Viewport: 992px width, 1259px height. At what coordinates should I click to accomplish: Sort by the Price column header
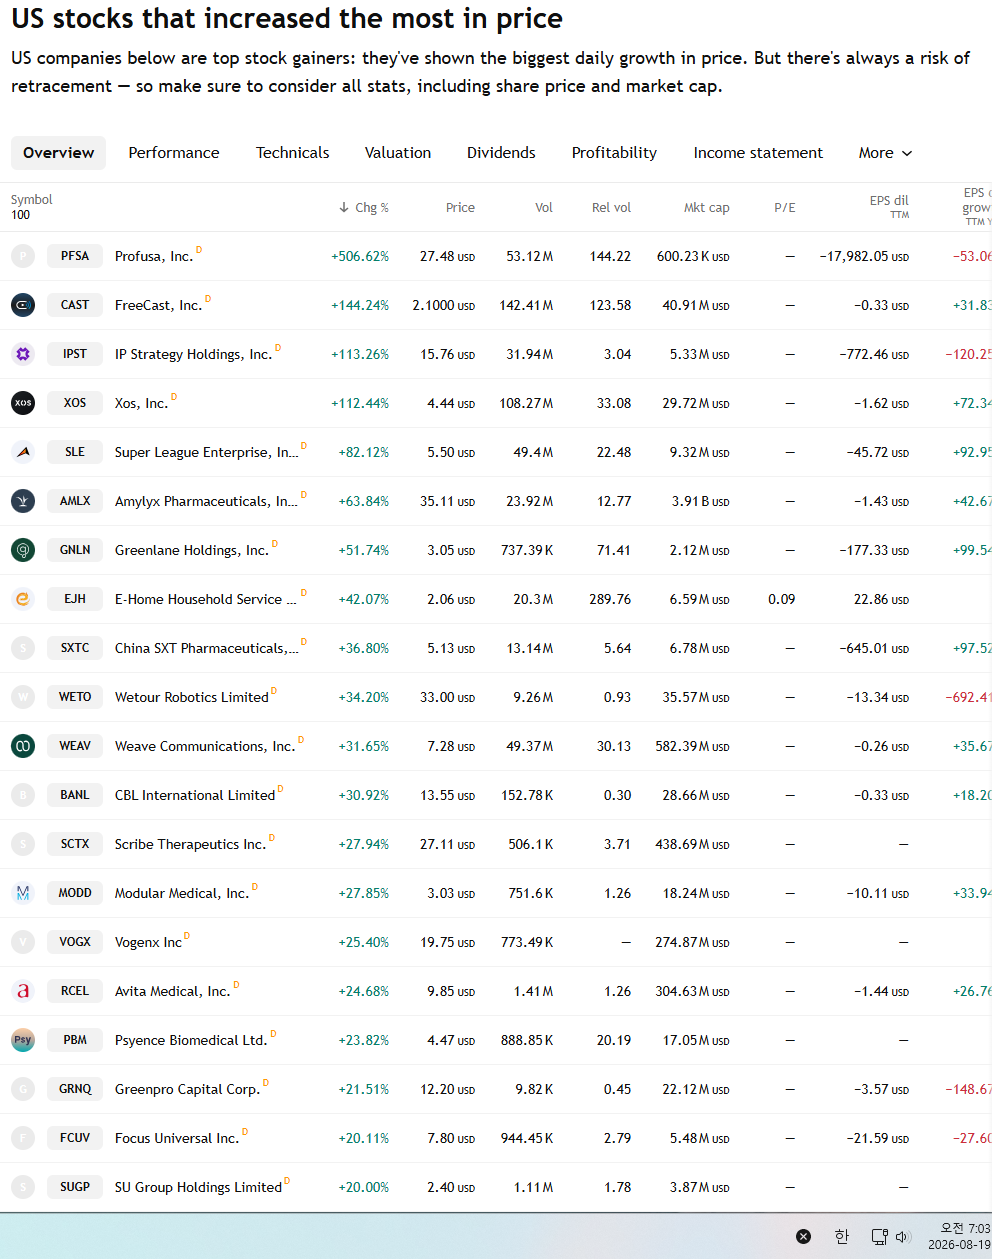(460, 208)
